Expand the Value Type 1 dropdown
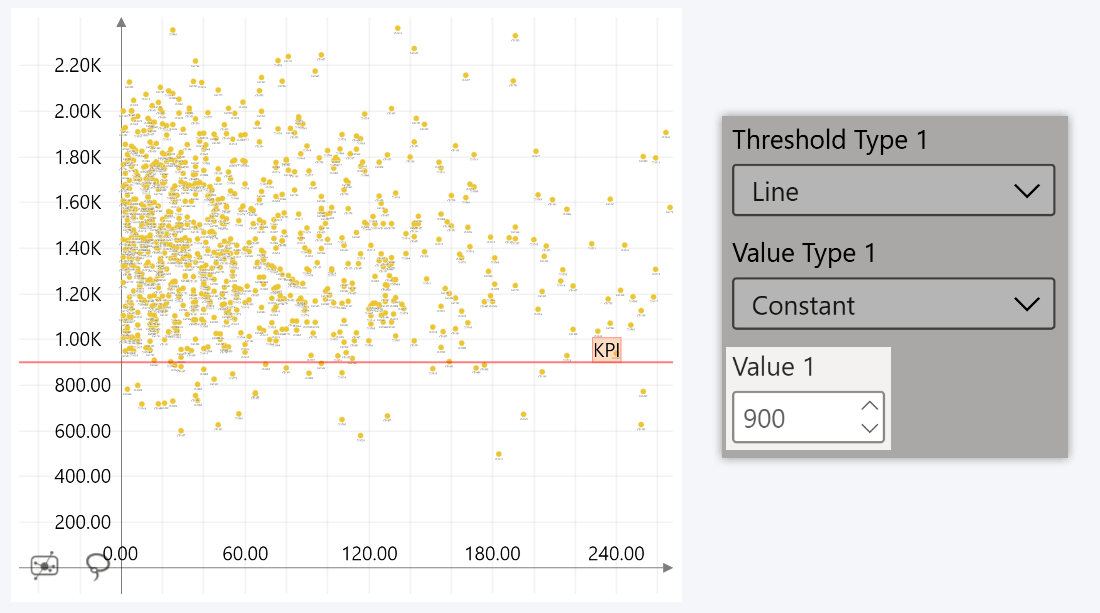The width and height of the screenshot is (1100, 613). tap(893, 303)
